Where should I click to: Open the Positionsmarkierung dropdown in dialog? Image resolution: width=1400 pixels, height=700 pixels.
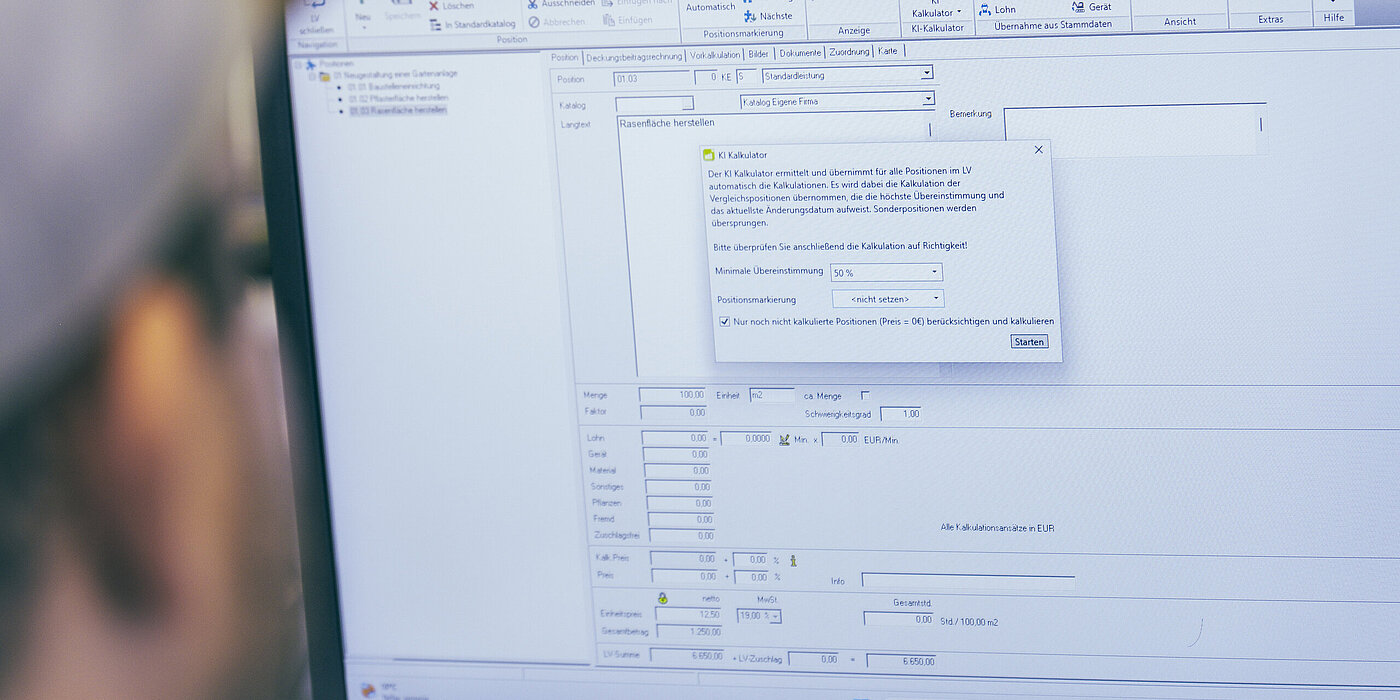(x=888, y=299)
